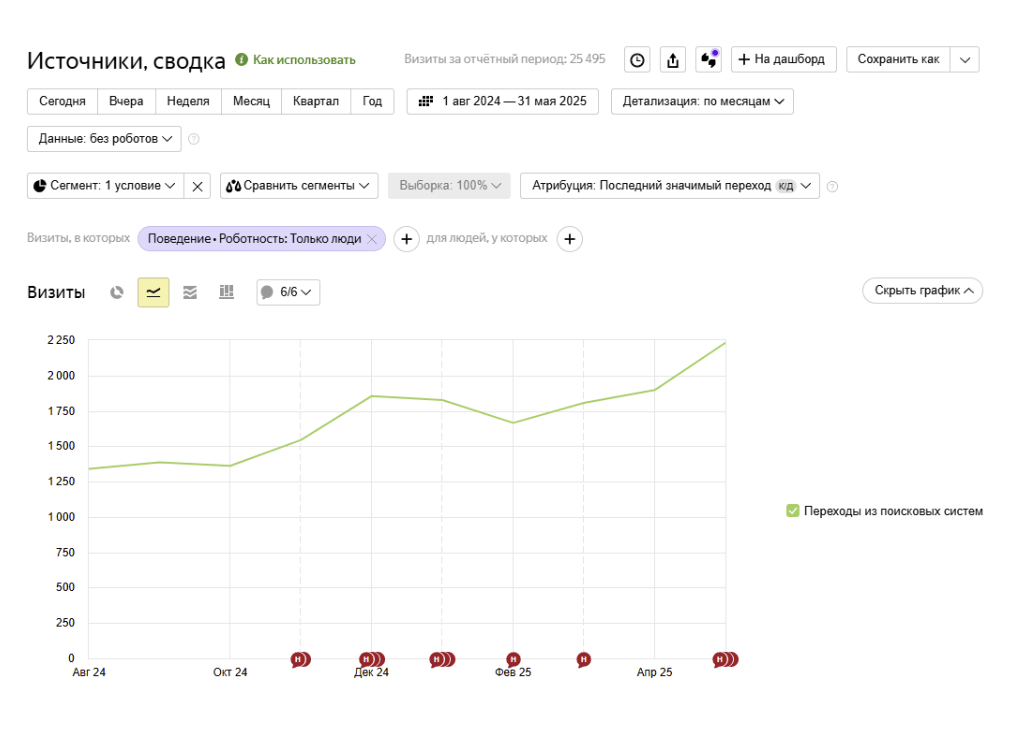Select the Год period tab

click(x=372, y=102)
